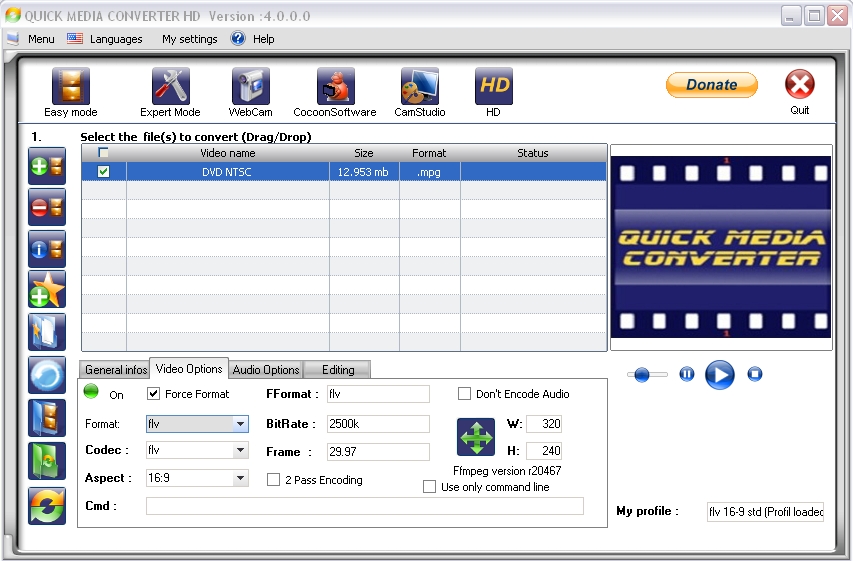Click the Format column header
The image size is (853, 561).
(429, 153)
